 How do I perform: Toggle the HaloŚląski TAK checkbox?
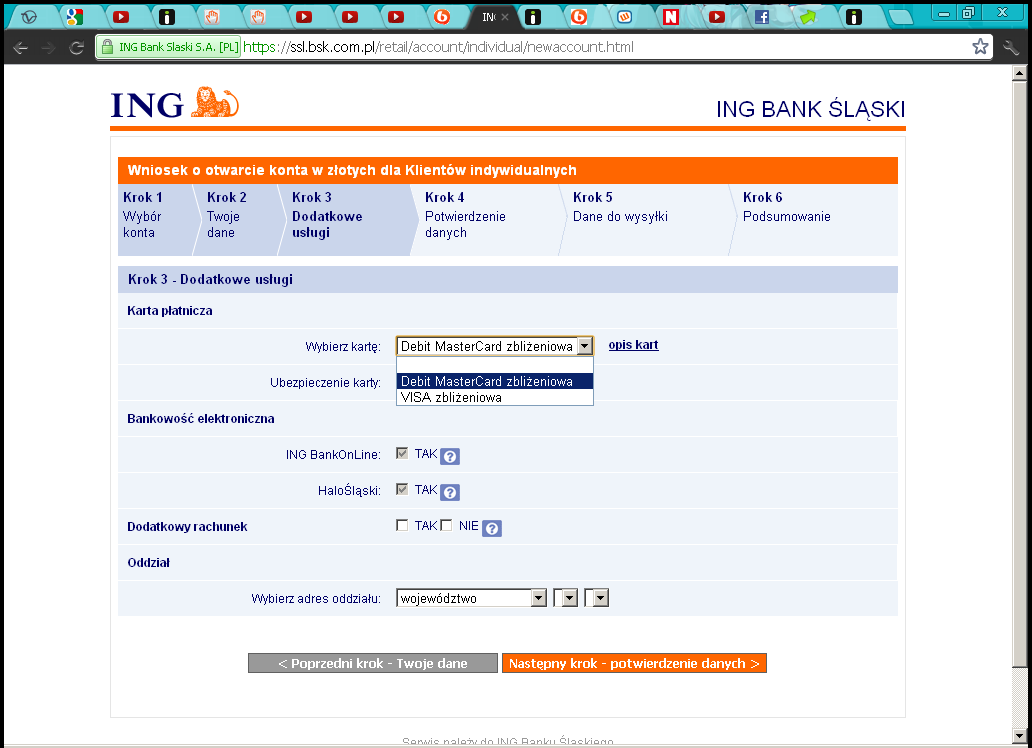click(402, 489)
